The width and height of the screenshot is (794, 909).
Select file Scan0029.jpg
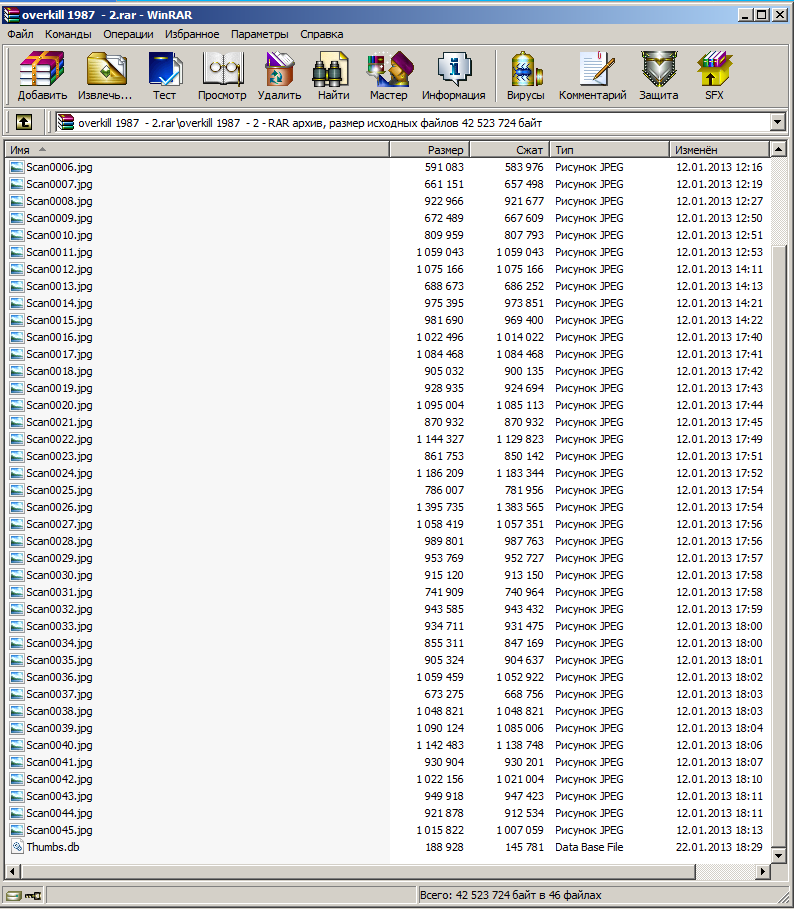pyautogui.click(x=59, y=558)
